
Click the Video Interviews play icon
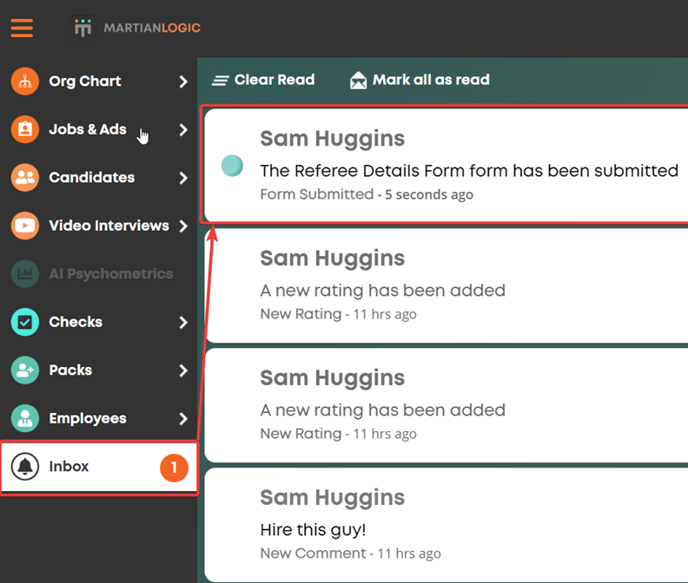[x=25, y=225]
